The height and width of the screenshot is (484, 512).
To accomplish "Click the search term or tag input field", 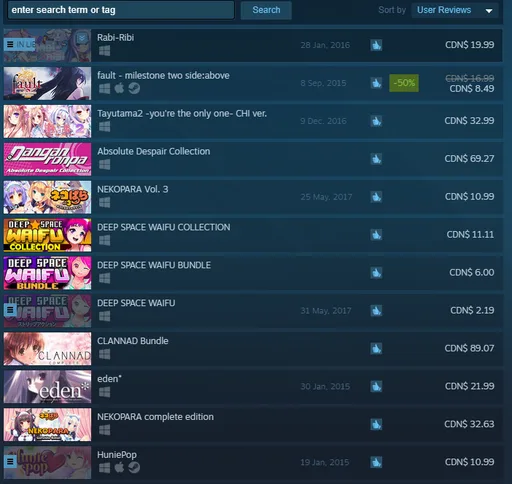I will point(121,10).
